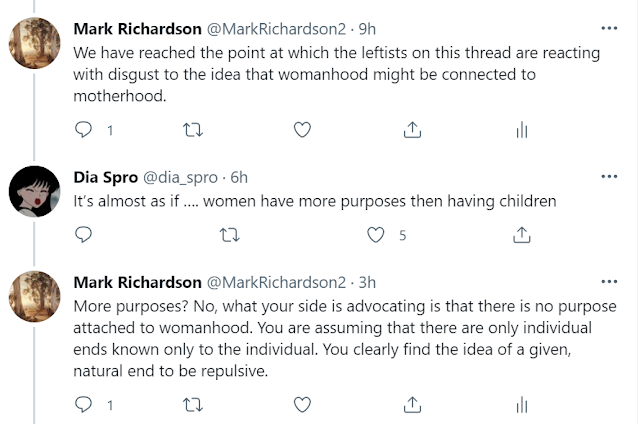The width and height of the screenshot is (640, 424).
Task: Share Dia Spro's tweet
Action: click(521, 235)
